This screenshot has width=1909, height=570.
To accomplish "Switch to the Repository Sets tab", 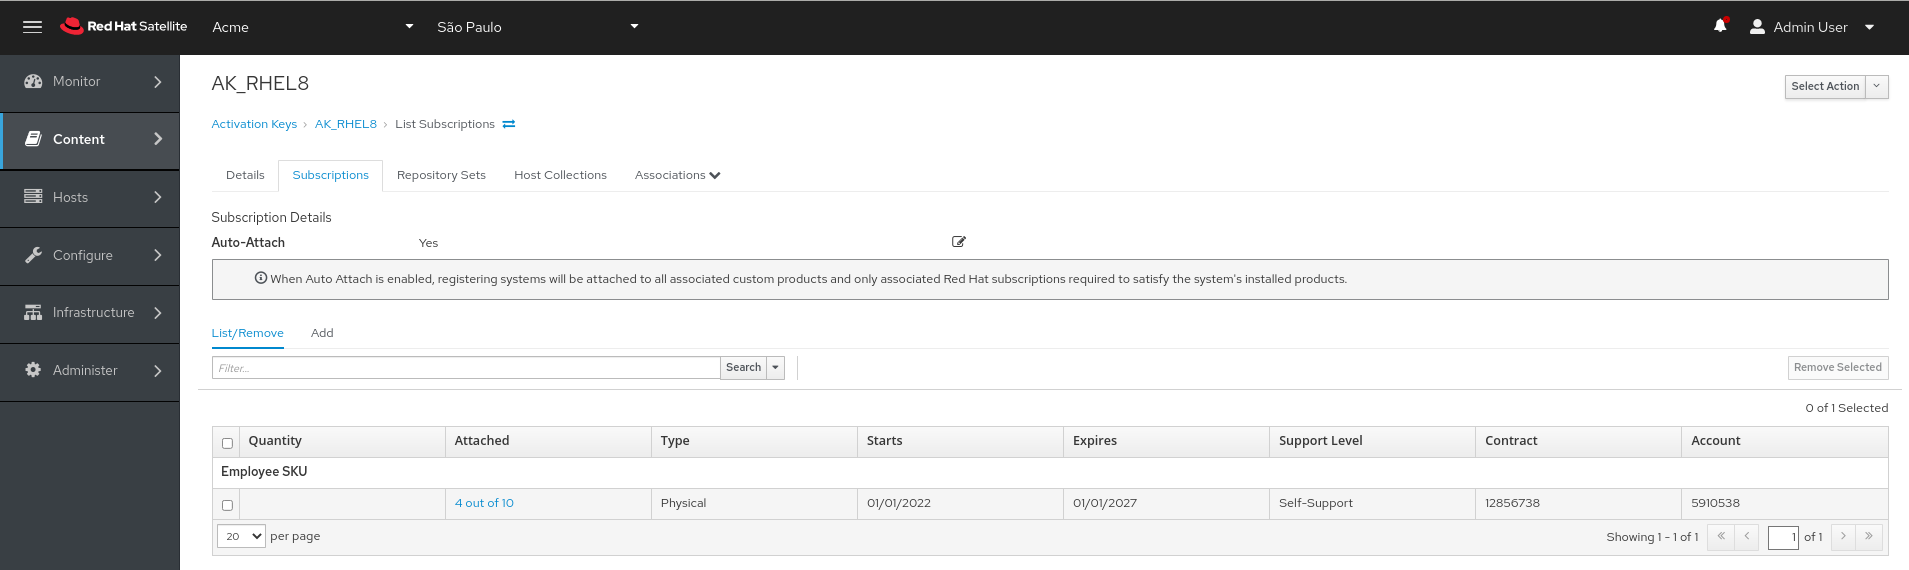I will (x=441, y=175).
